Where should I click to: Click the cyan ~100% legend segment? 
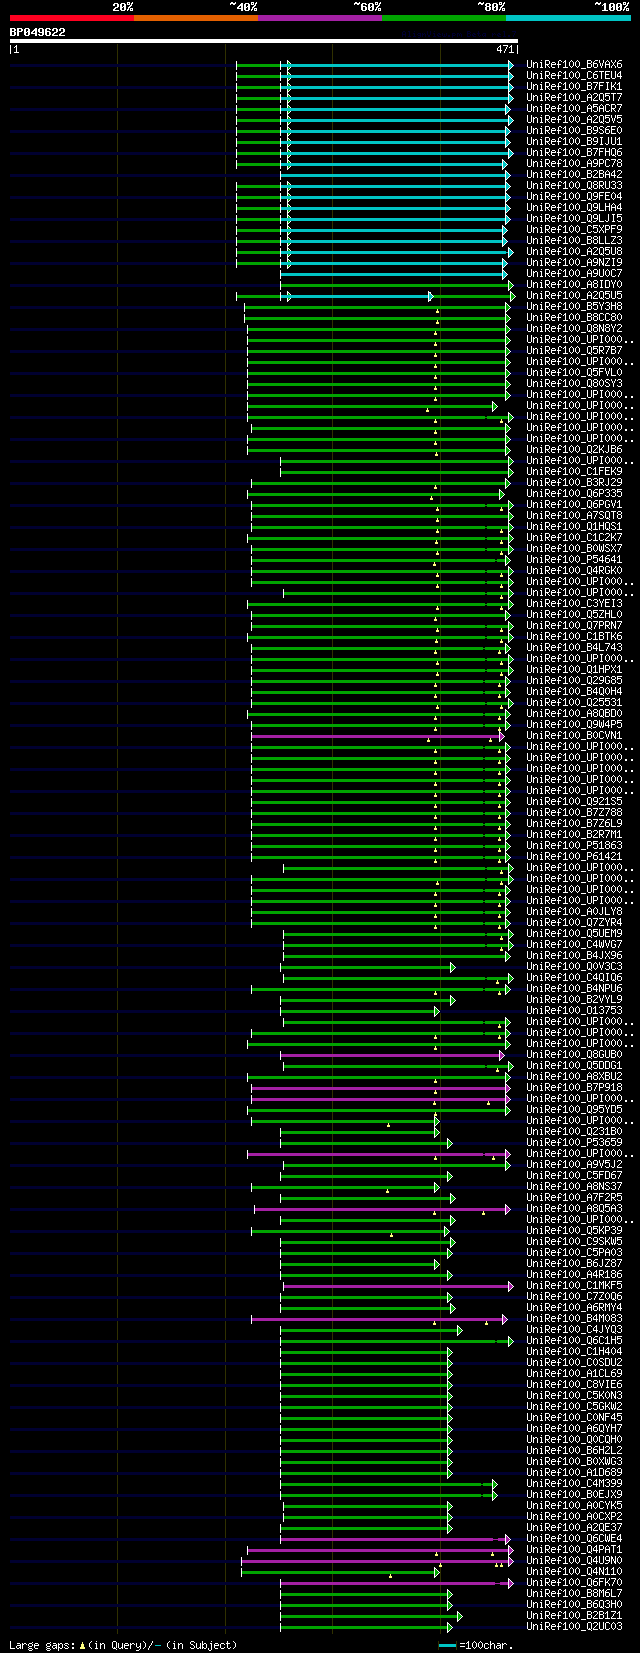(568, 18)
